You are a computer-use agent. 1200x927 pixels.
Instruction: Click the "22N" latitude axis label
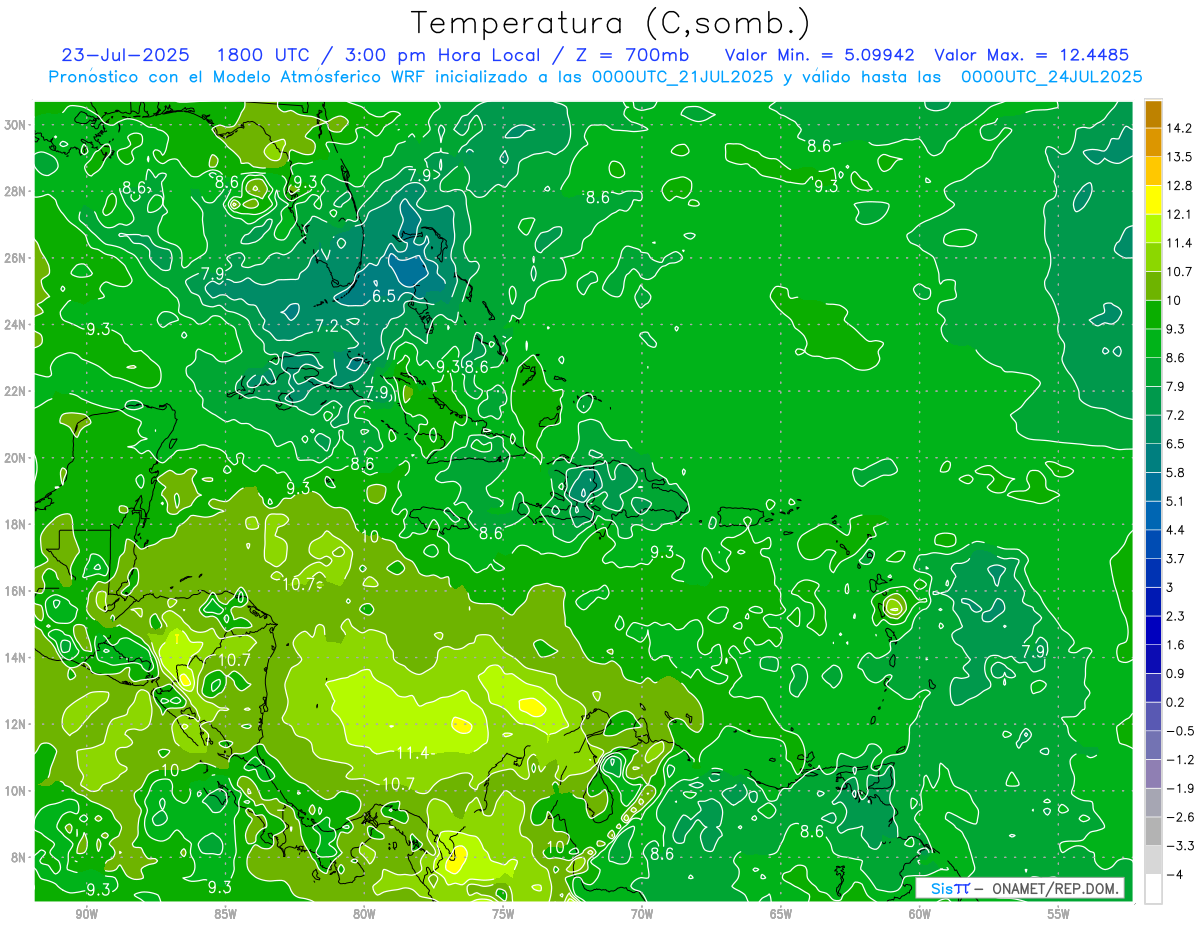point(15,391)
